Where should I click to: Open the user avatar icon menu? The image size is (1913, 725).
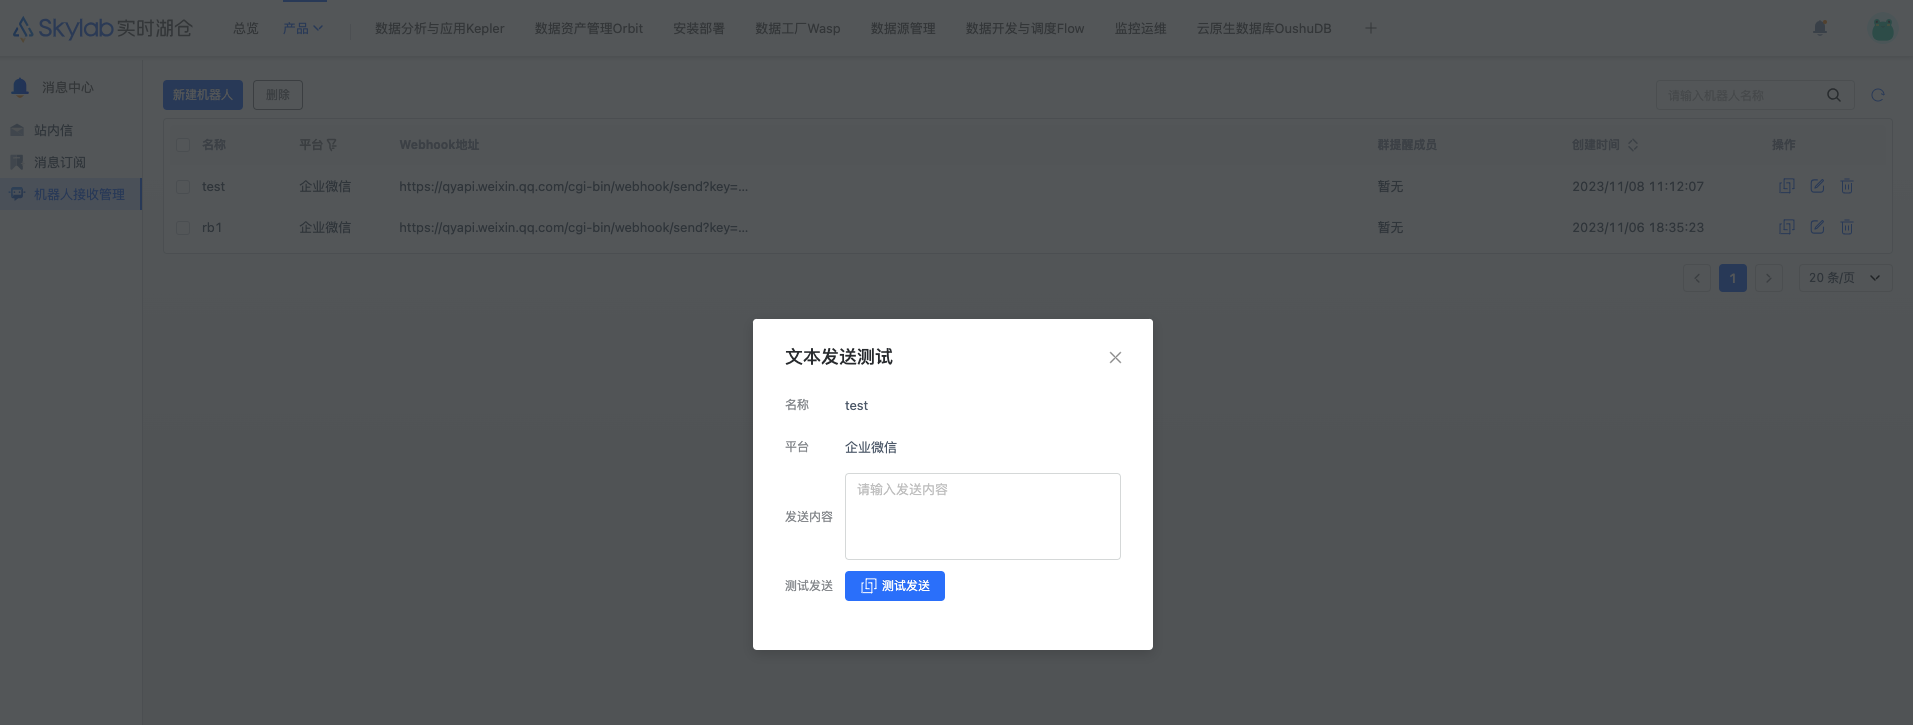click(x=1882, y=29)
